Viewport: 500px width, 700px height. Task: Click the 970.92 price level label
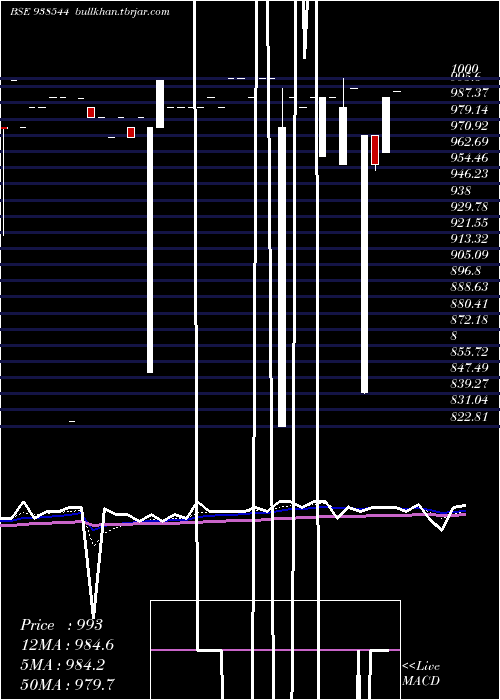pyautogui.click(x=469, y=125)
